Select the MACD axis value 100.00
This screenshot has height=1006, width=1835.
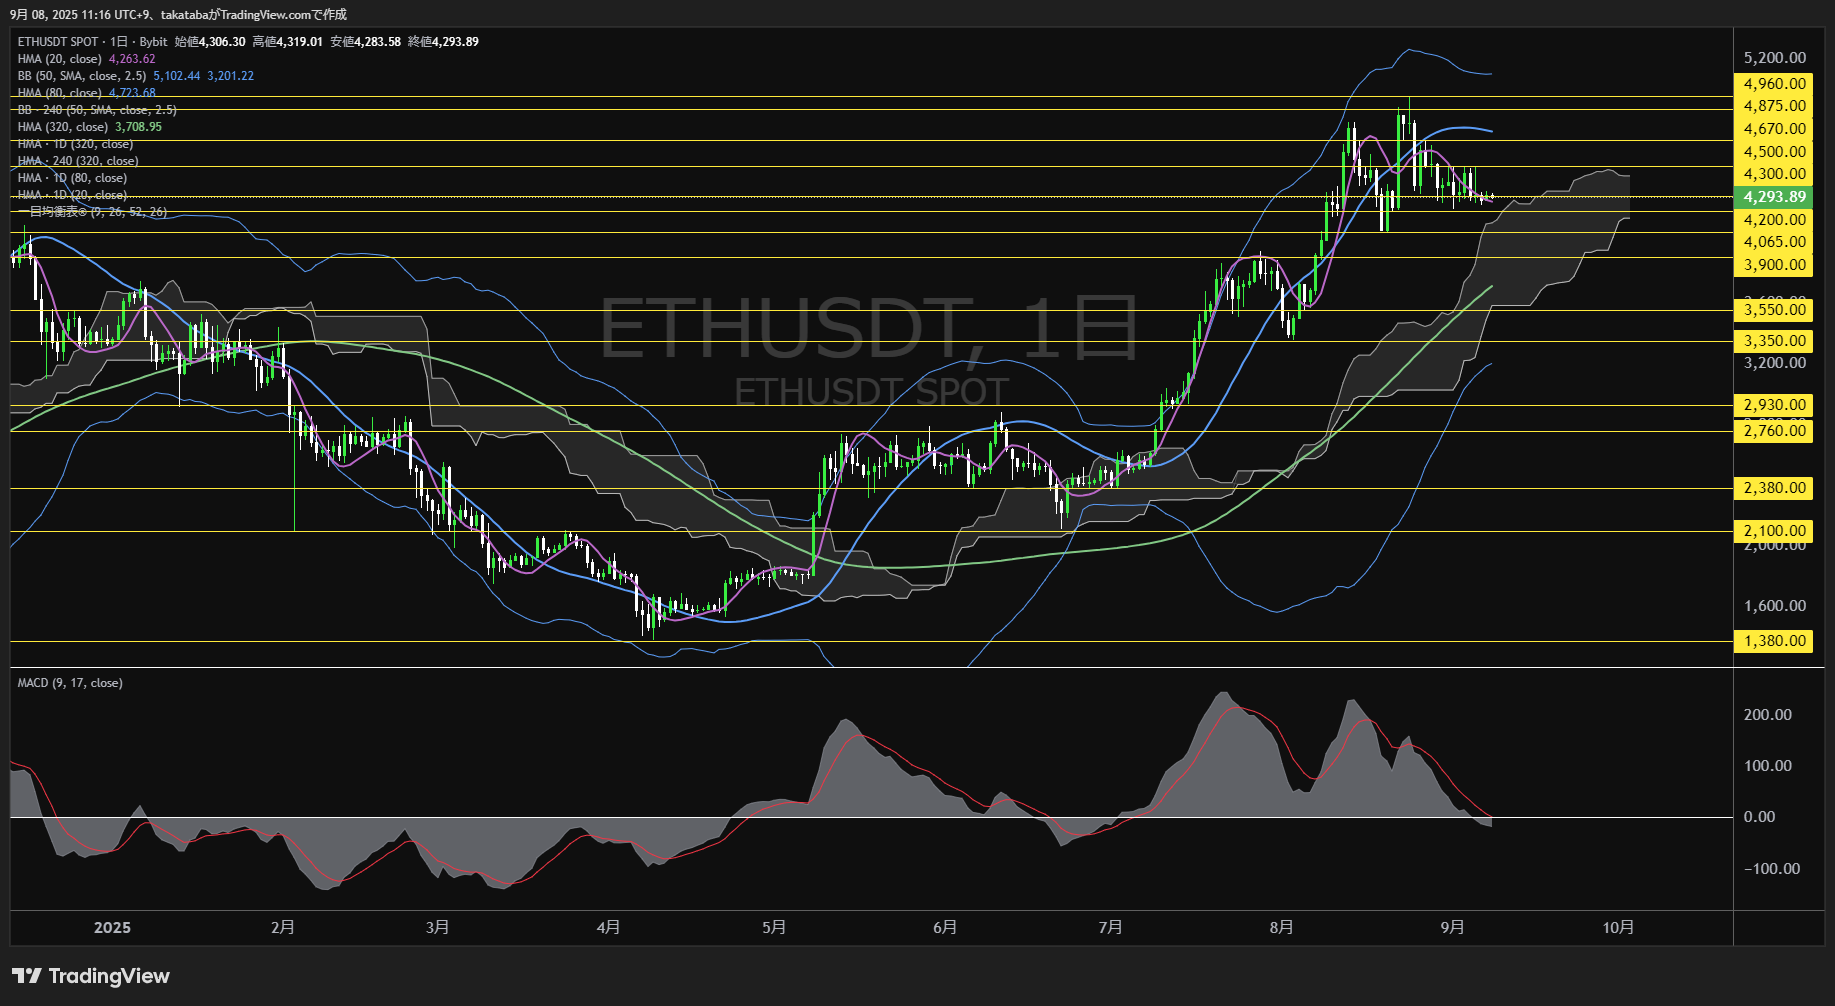[x=1768, y=766]
